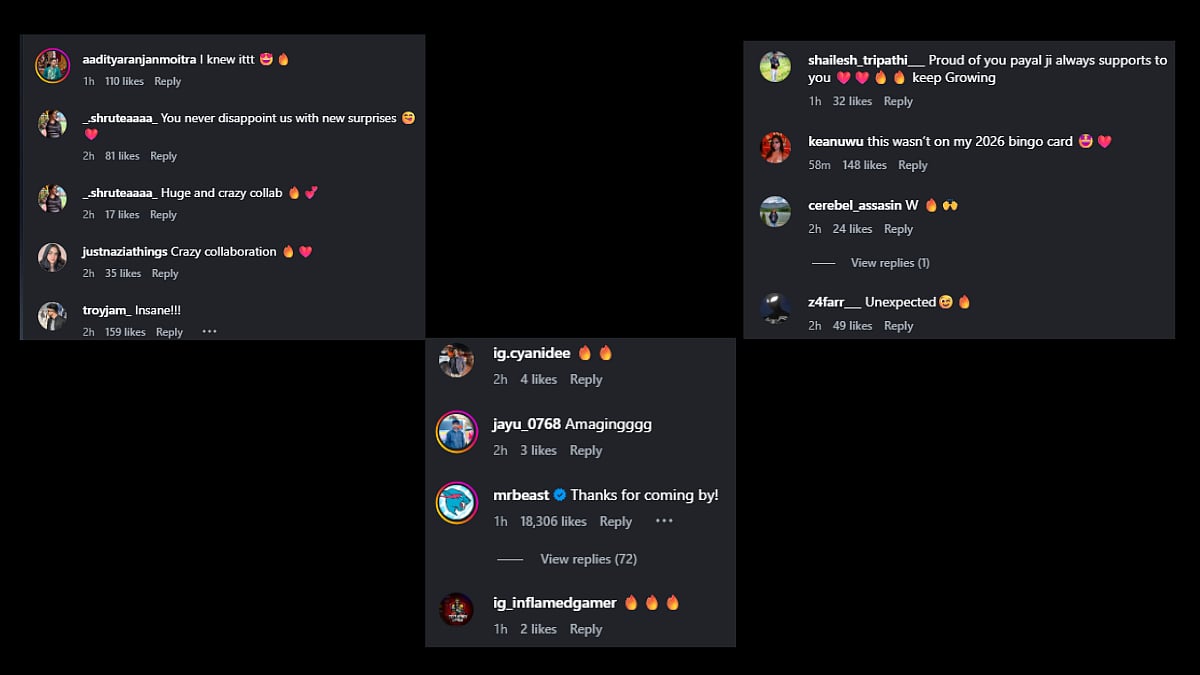Click justnaziathings' profile avatar
The width and height of the screenshot is (1200, 675).
(x=52, y=258)
